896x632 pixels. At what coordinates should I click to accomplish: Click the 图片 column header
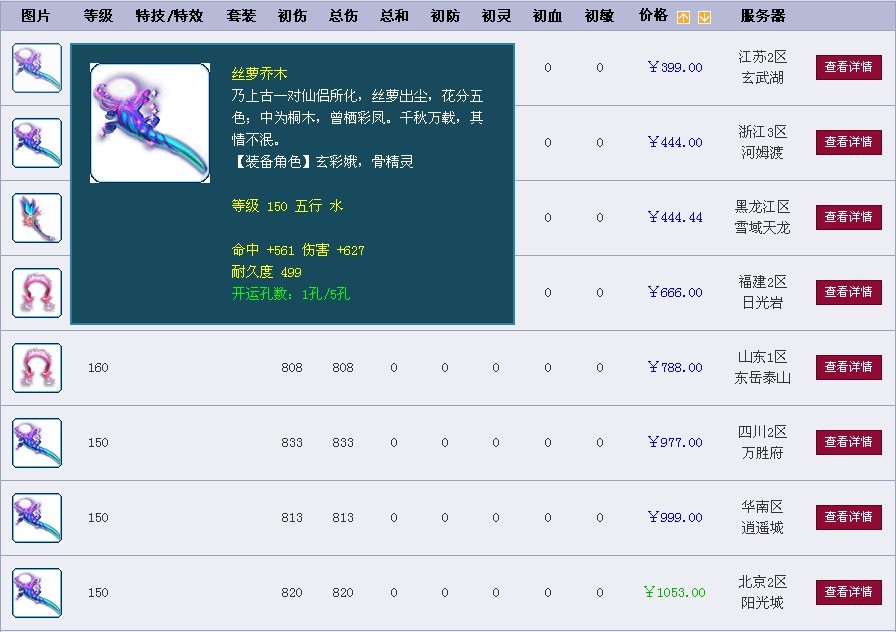(x=35, y=16)
